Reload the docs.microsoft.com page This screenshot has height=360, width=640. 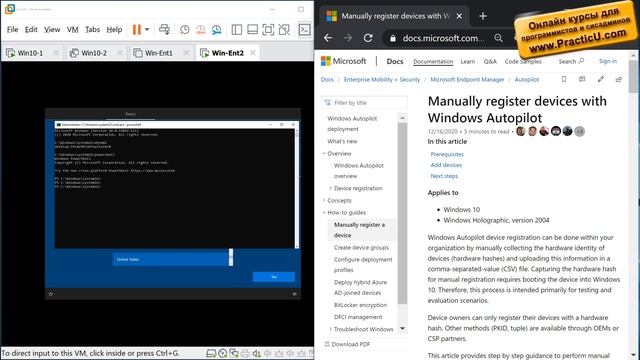pyautogui.click(x=368, y=38)
